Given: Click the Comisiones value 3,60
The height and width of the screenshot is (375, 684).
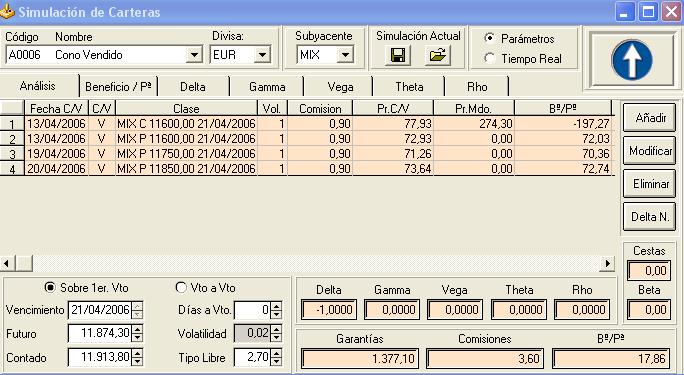Looking at the screenshot, I should 485,358.
